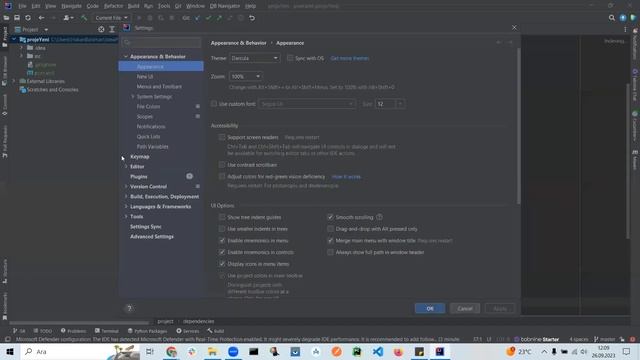Enable Show tree indent guides checkbox
Viewport: 640px width, 360px height.
222,217
